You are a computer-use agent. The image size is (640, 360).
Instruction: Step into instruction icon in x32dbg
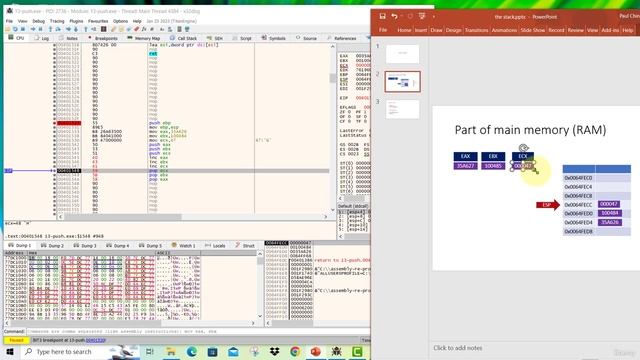tap(50, 29)
